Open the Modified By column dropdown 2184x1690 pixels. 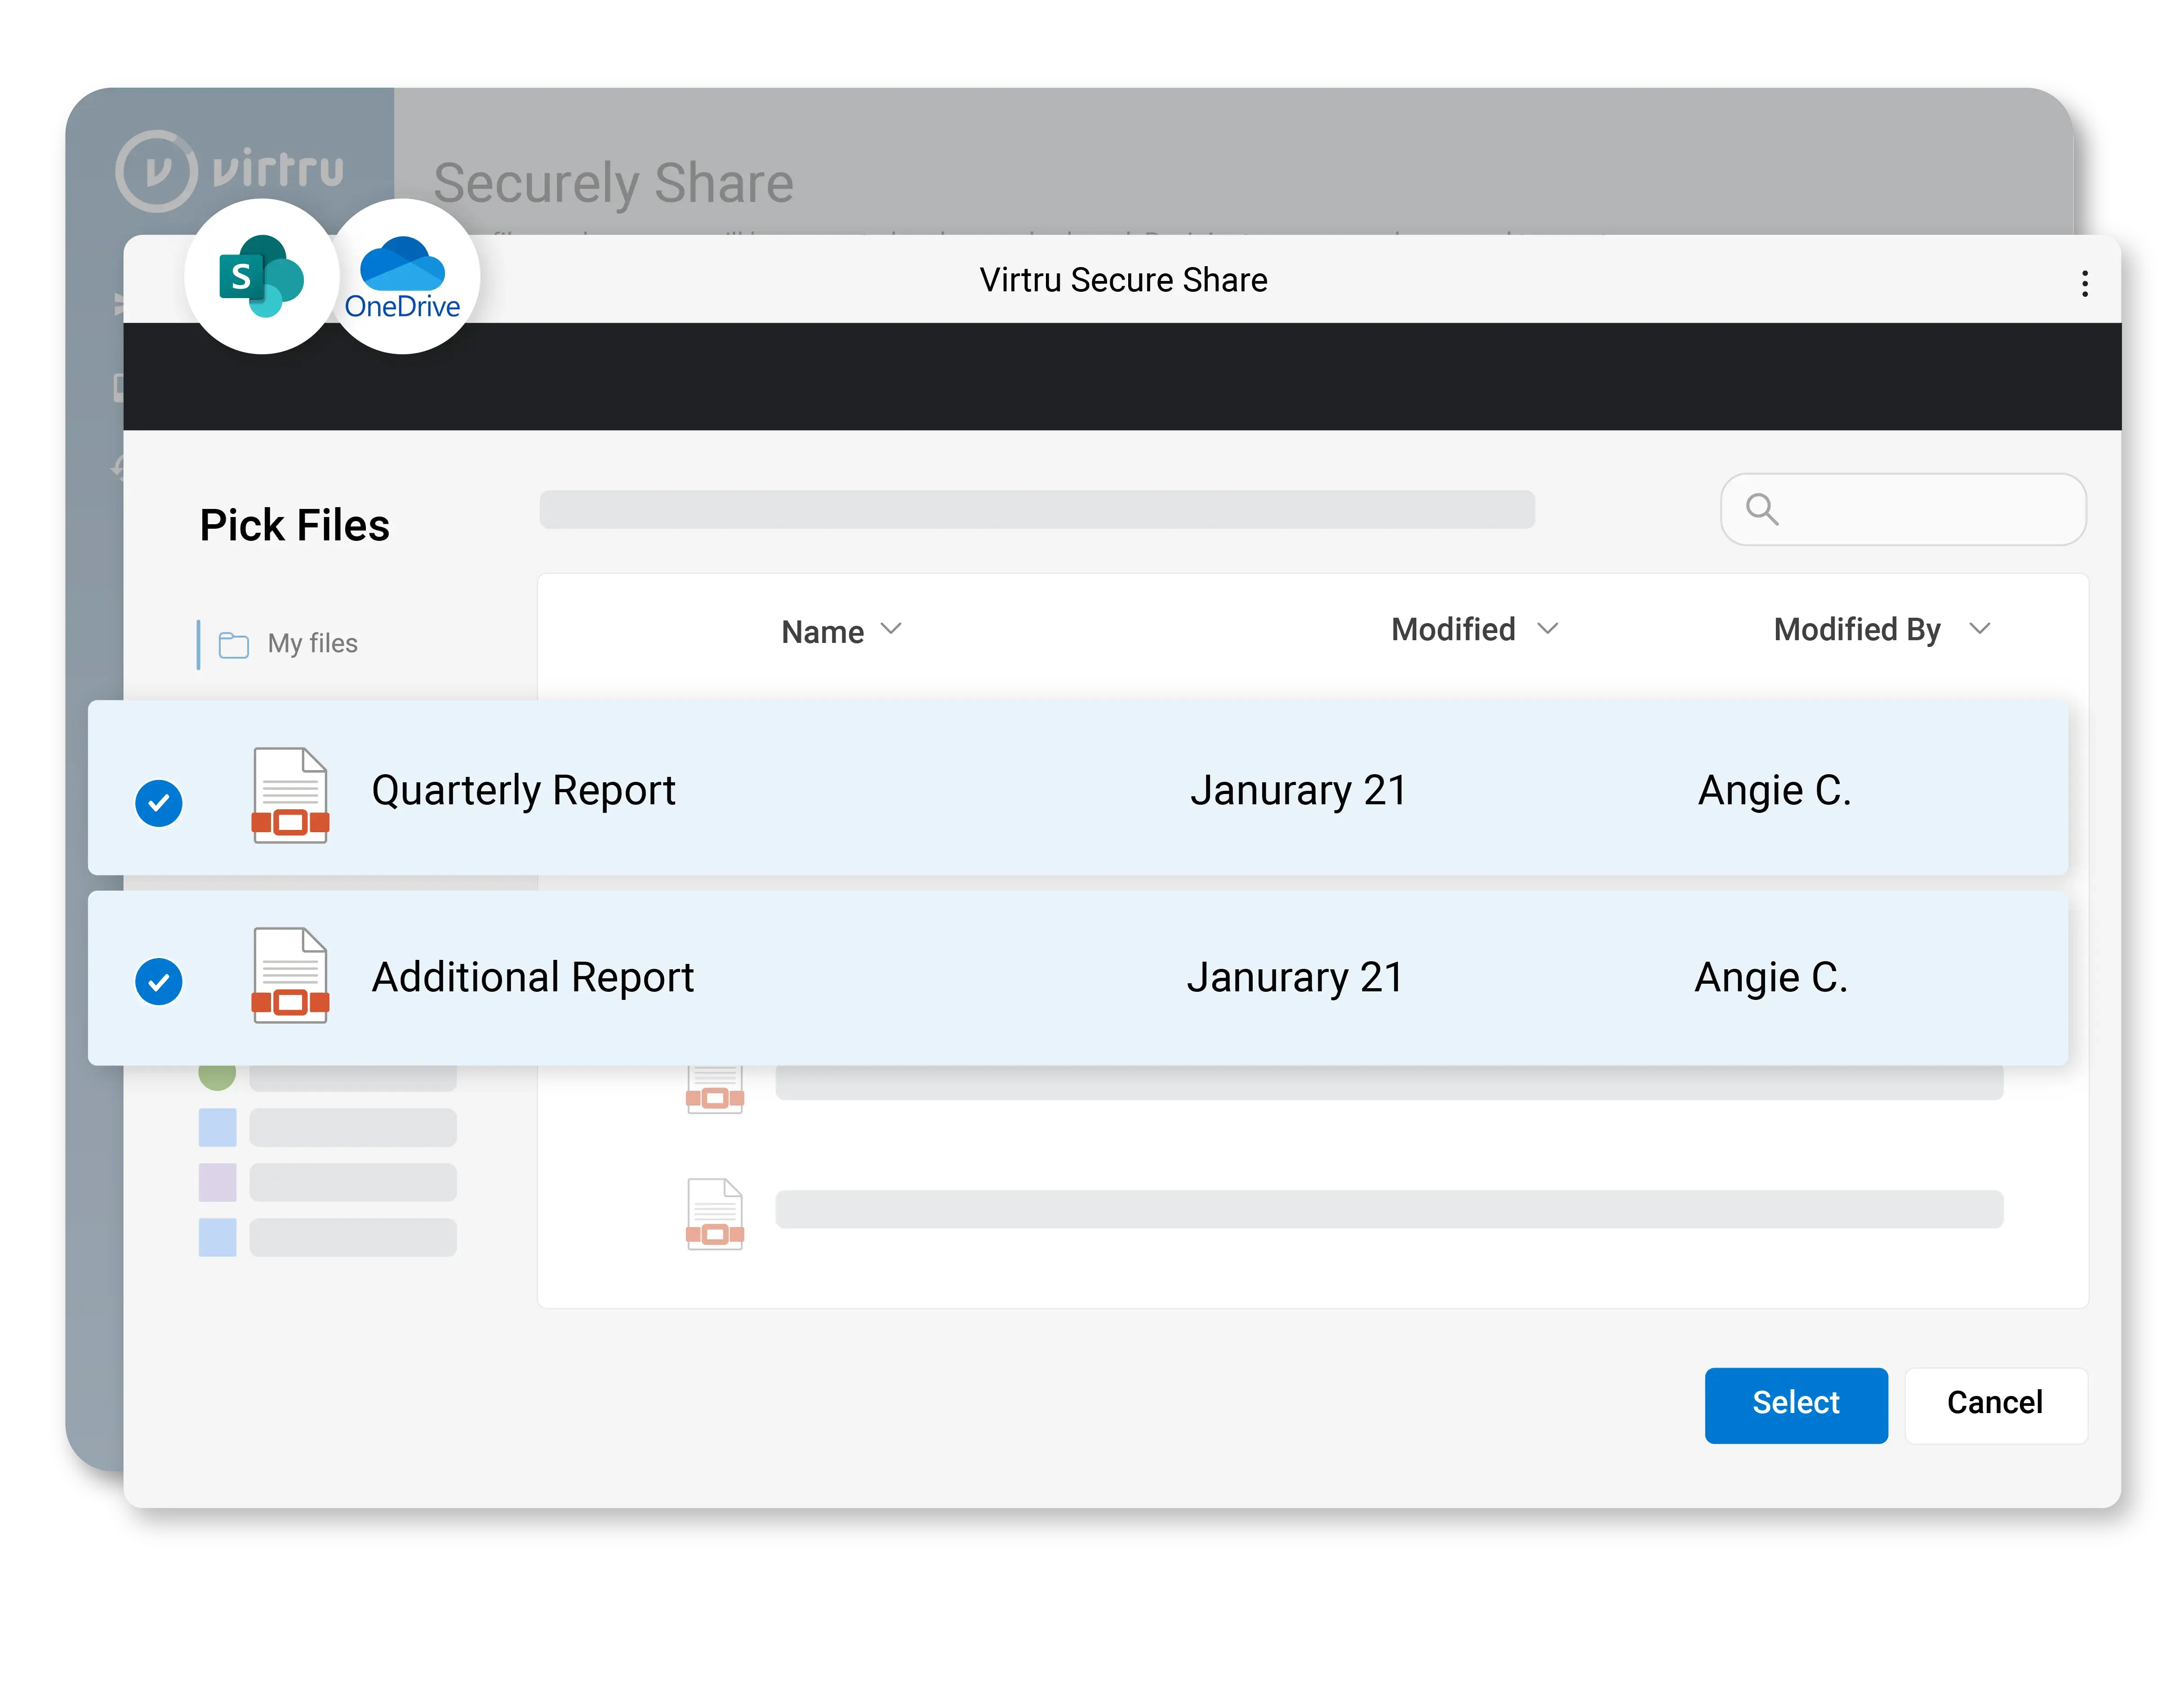point(1979,629)
